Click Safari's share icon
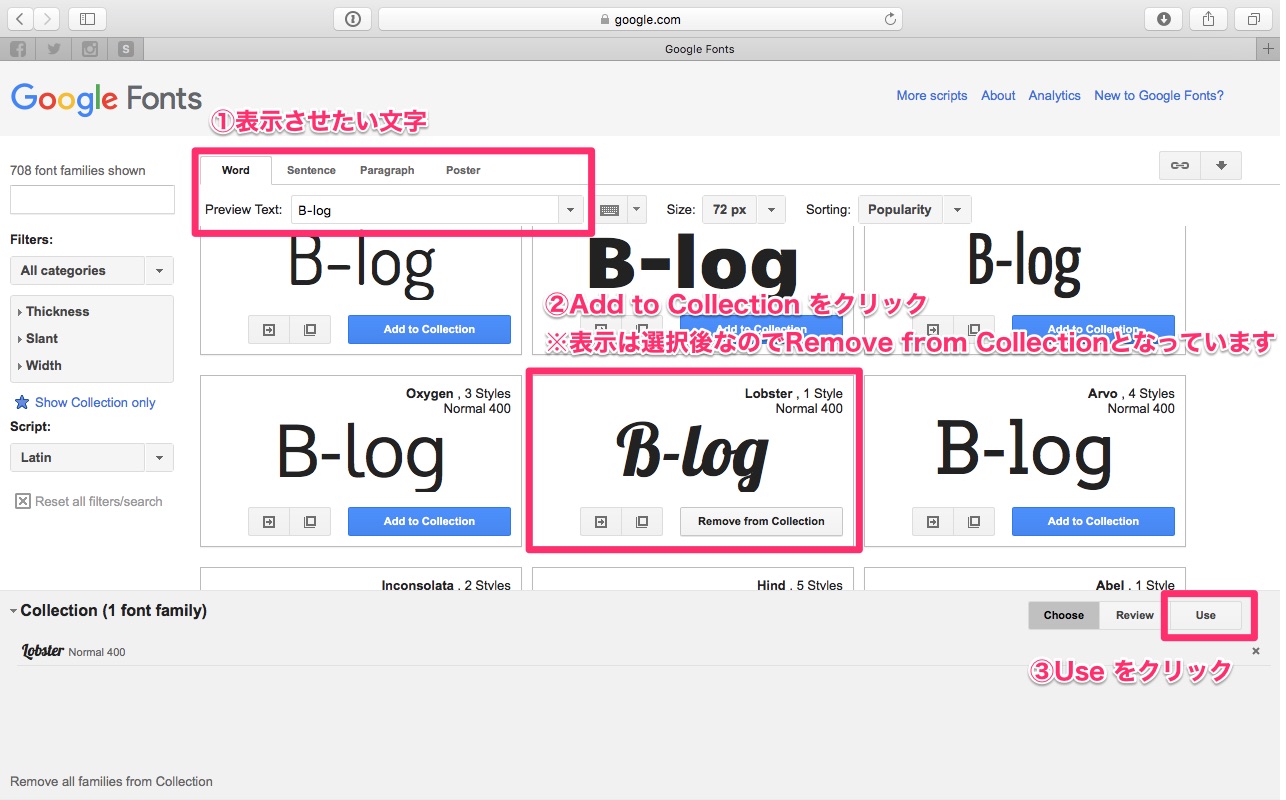The width and height of the screenshot is (1286, 800). tap(1208, 19)
